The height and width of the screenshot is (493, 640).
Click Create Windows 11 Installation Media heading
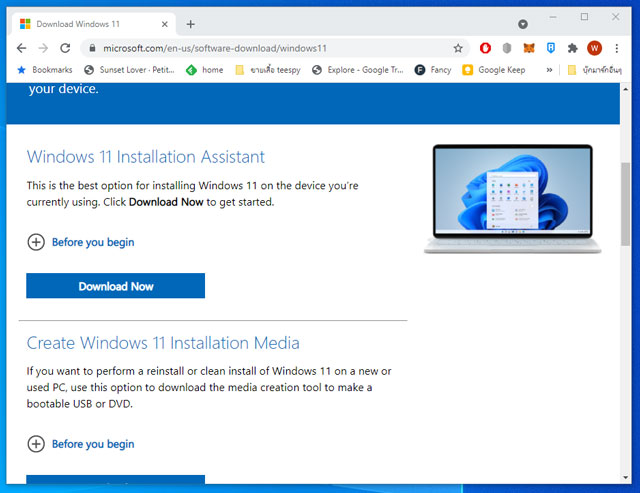[x=163, y=343]
